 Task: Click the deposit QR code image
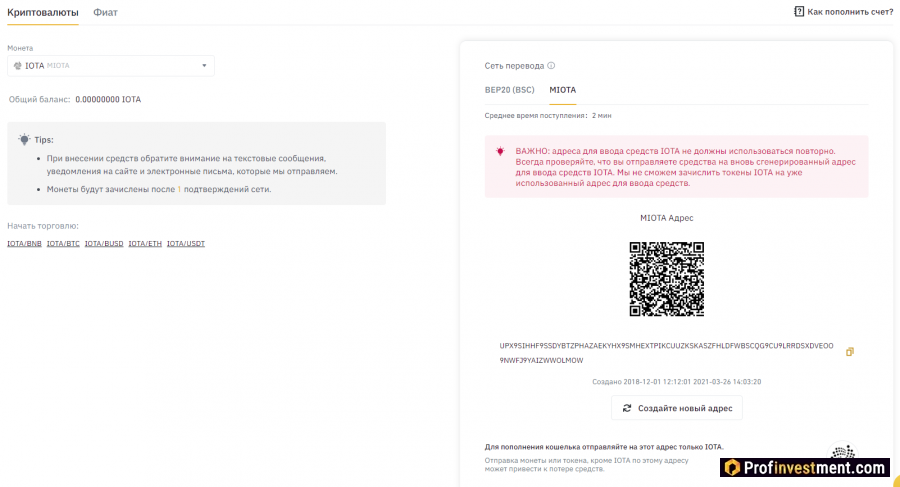point(666,279)
